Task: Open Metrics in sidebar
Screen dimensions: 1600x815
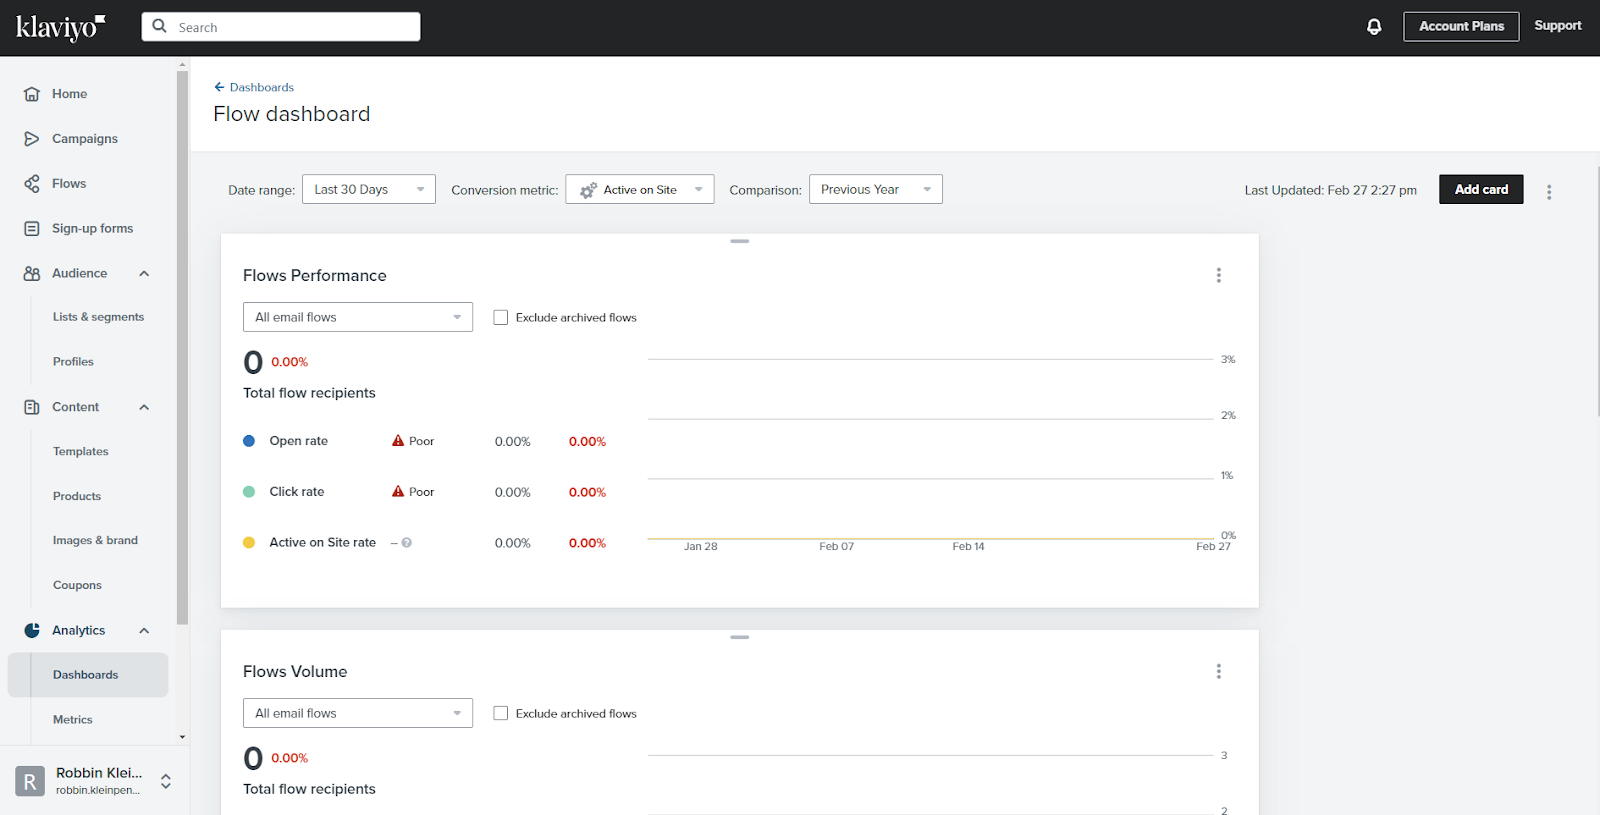Action: [x=72, y=720]
